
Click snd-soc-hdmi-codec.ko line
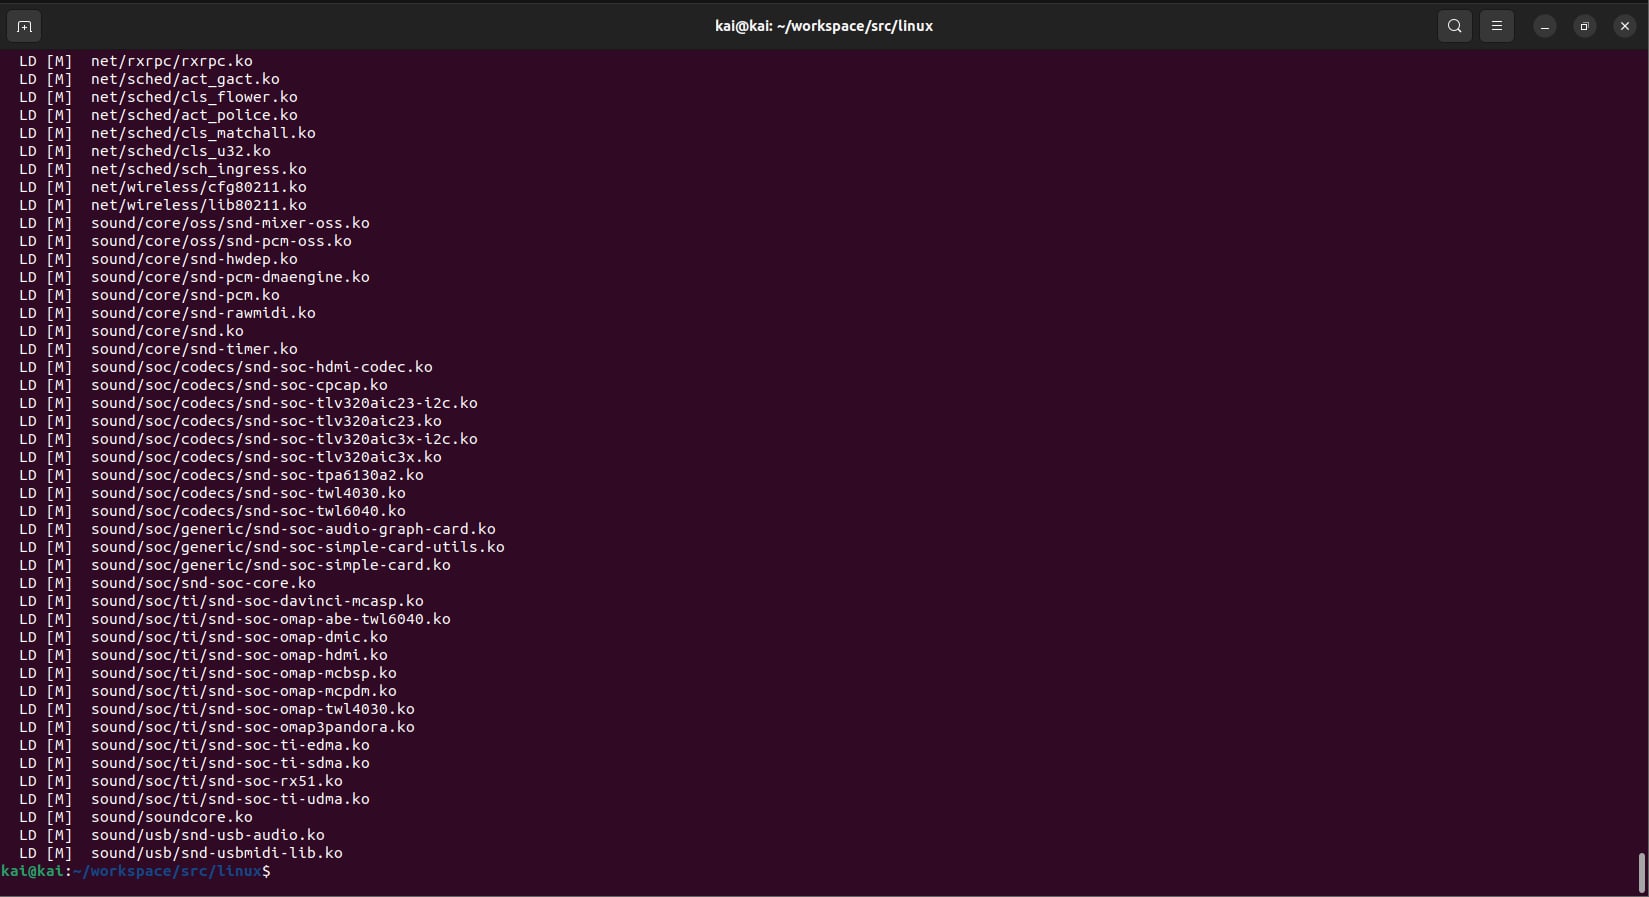pyautogui.click(x=226, y=367)
